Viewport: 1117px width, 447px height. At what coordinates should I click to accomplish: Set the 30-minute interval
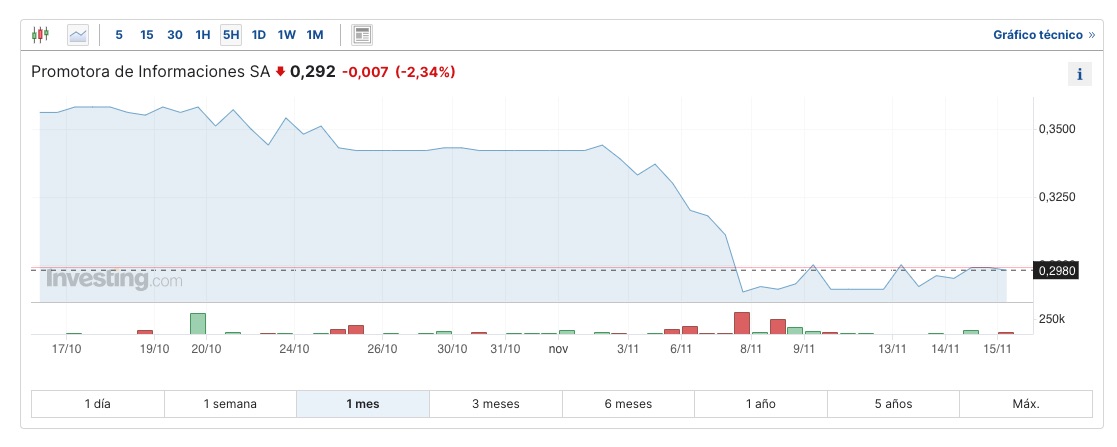point(175,35)
